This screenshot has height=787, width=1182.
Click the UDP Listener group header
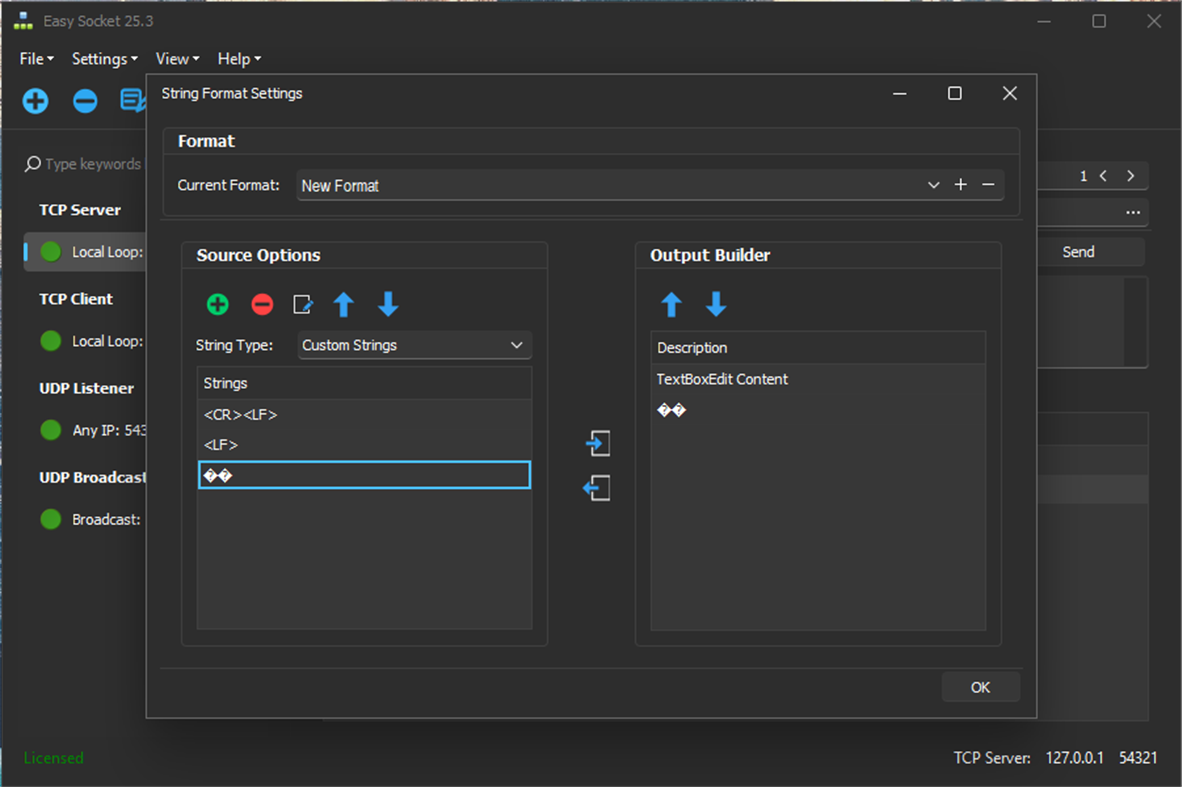tap(87, 388)
